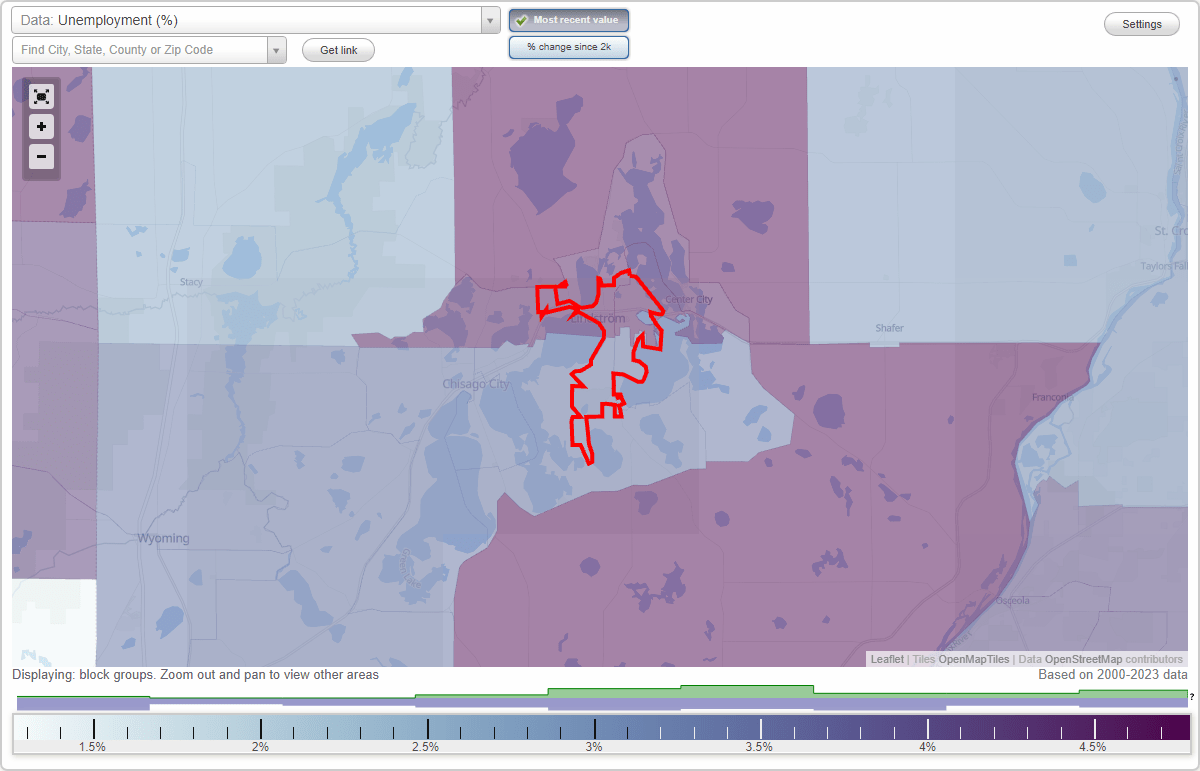Image resolution: width=1200 pixels, height=771 pixels.
Task: Click the 1.5% legend label
Action: (x=93, y=746)
